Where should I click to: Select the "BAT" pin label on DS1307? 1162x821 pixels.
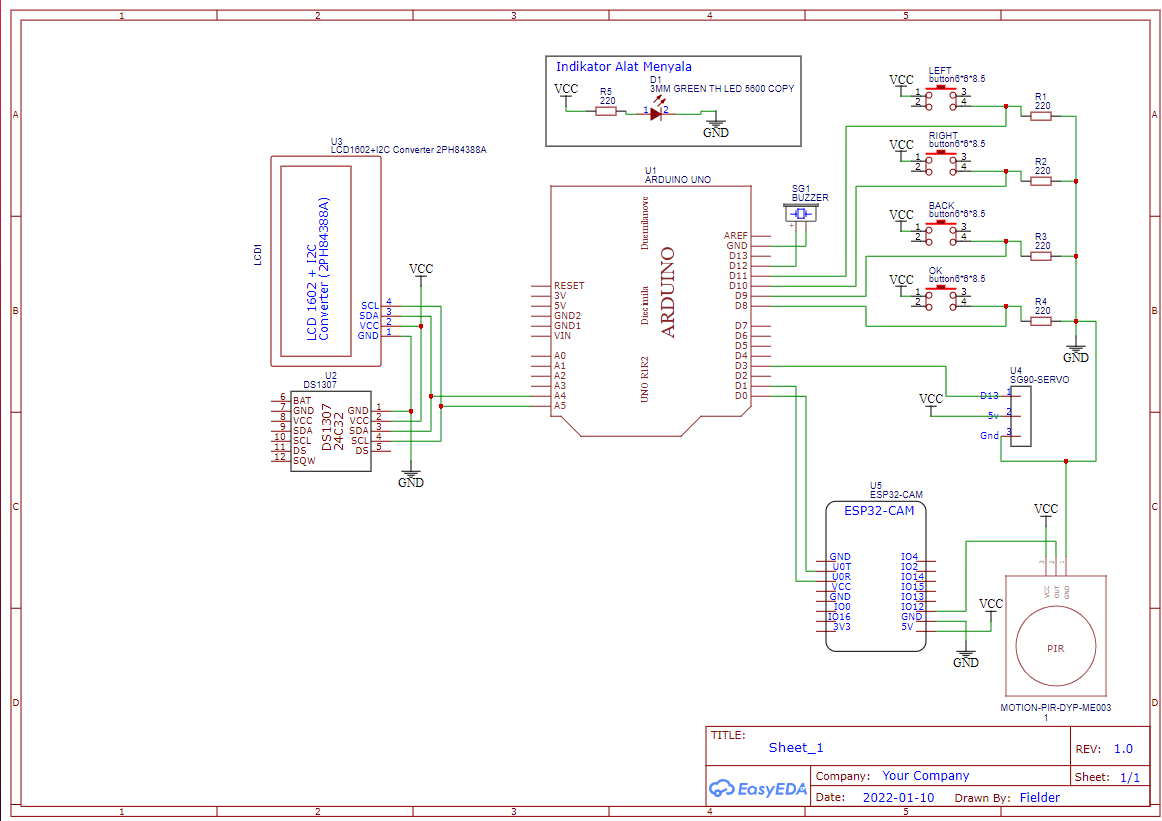click(302, 401)
